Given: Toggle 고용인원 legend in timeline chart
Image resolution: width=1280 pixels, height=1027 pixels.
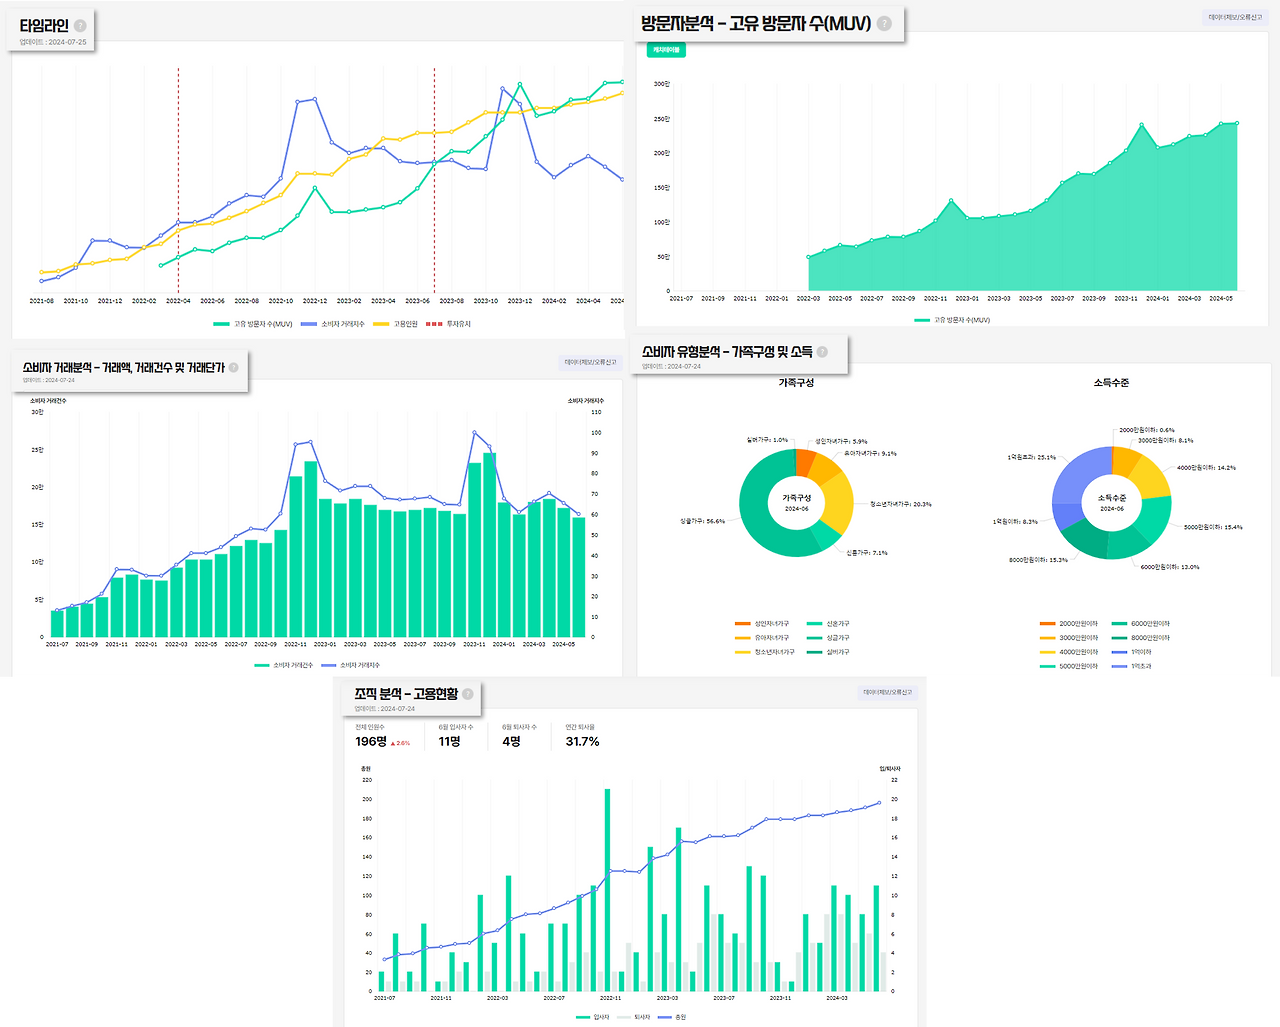Looking at the screenshot, I should (396, 324).
